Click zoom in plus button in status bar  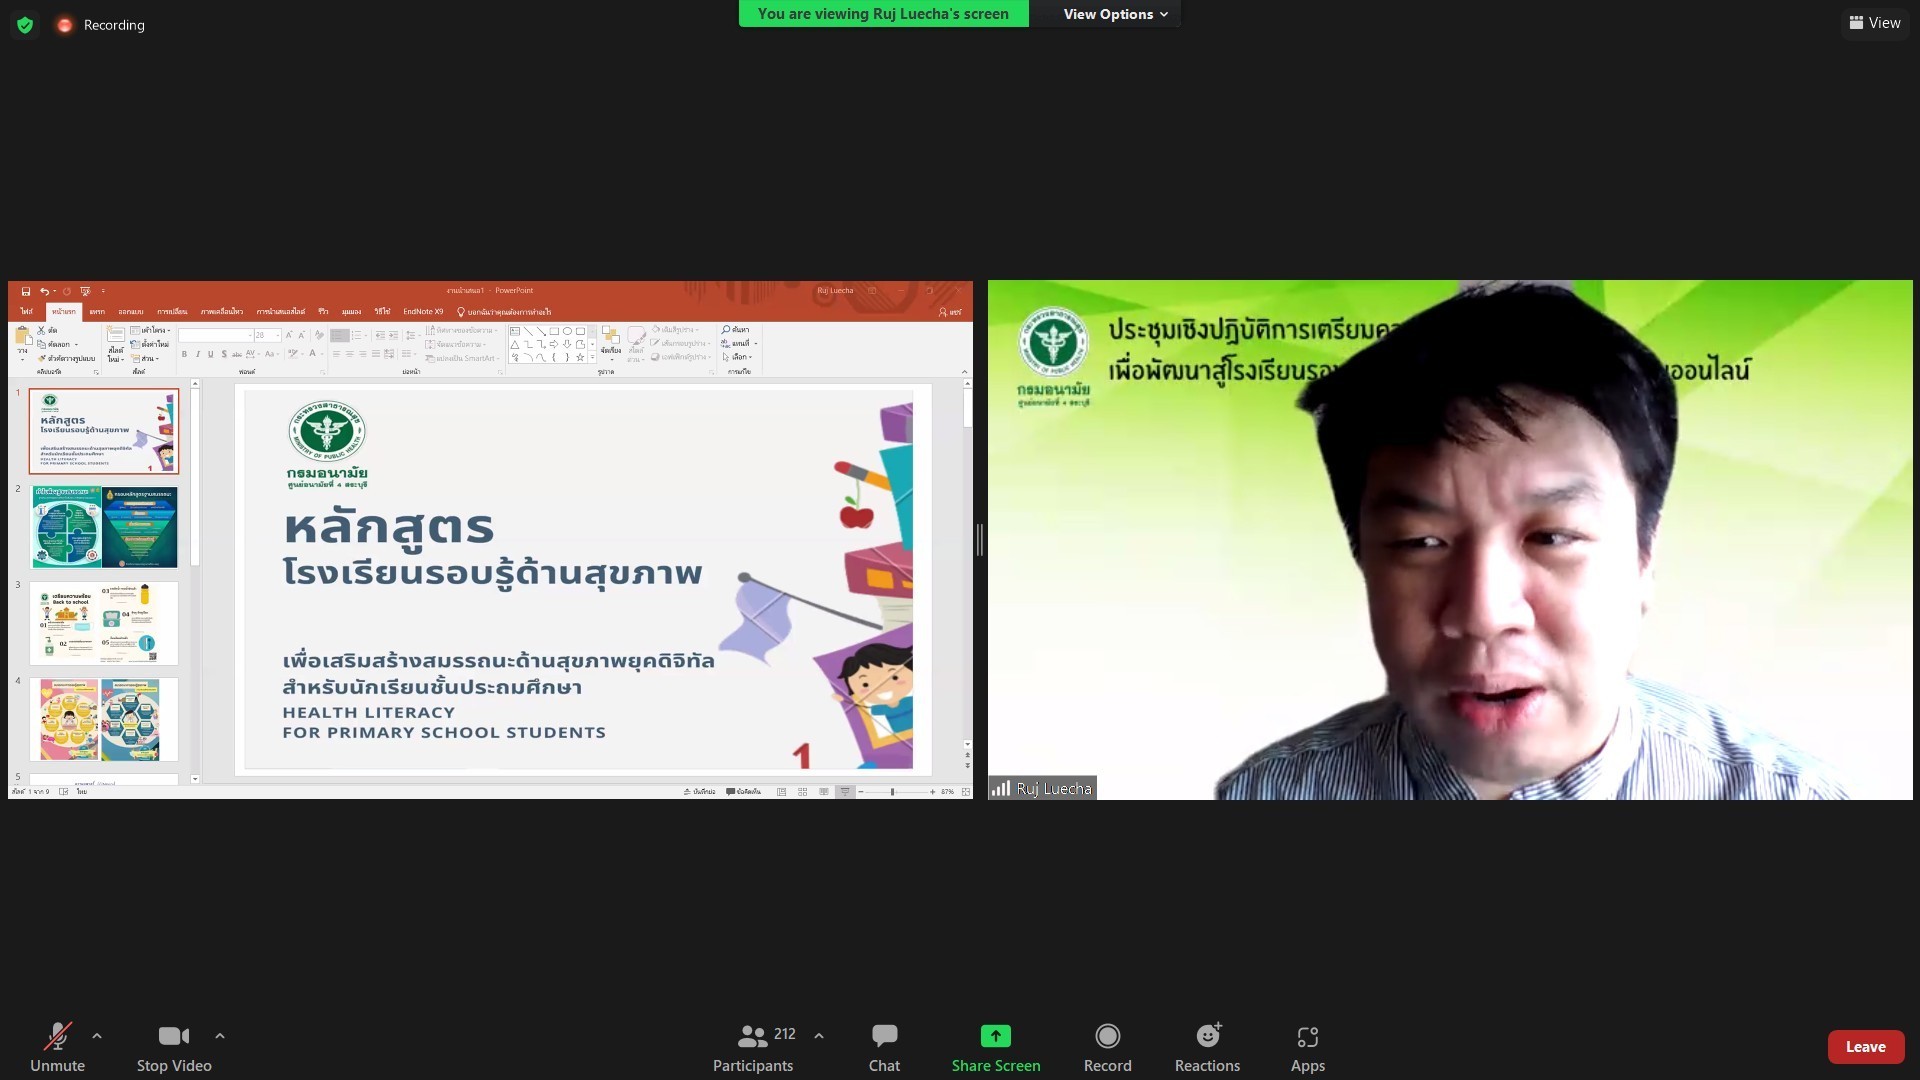[932, 792]
